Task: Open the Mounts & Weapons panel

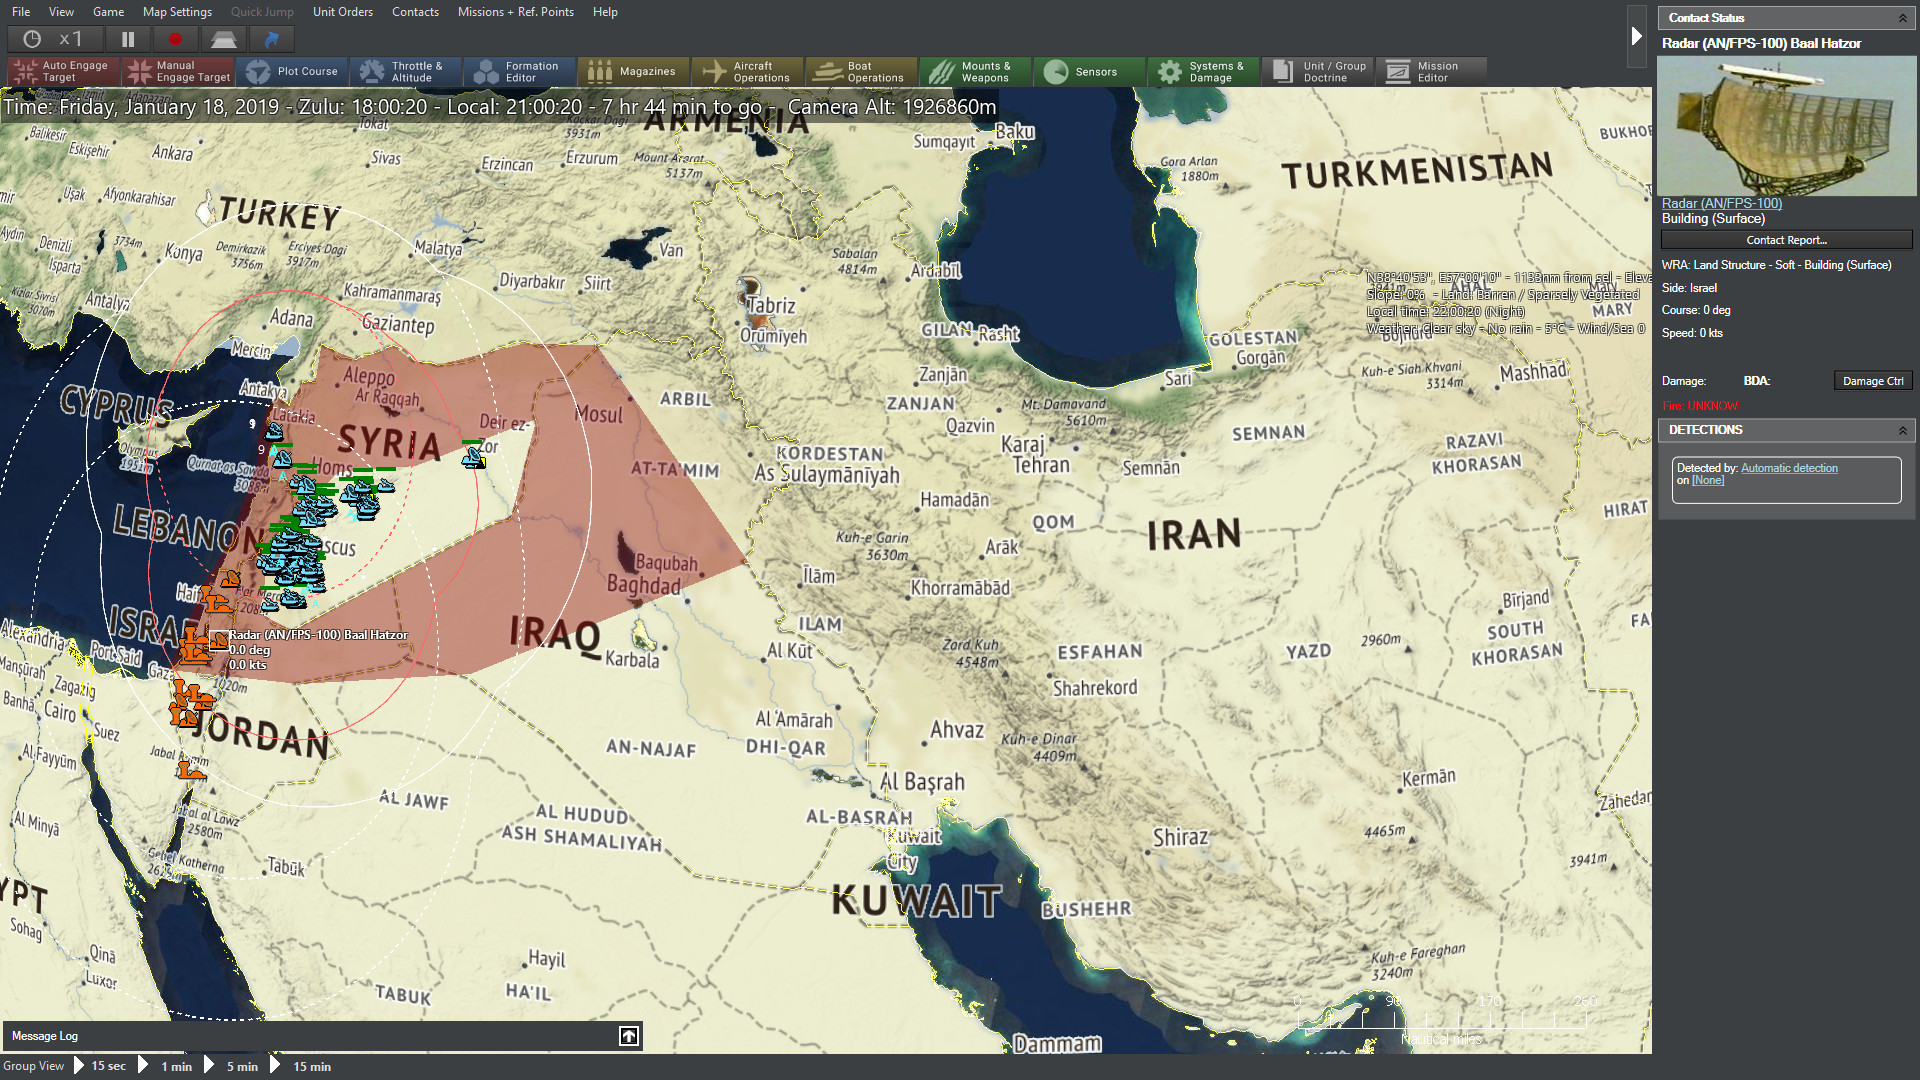Action: click(x=975, y=71)
